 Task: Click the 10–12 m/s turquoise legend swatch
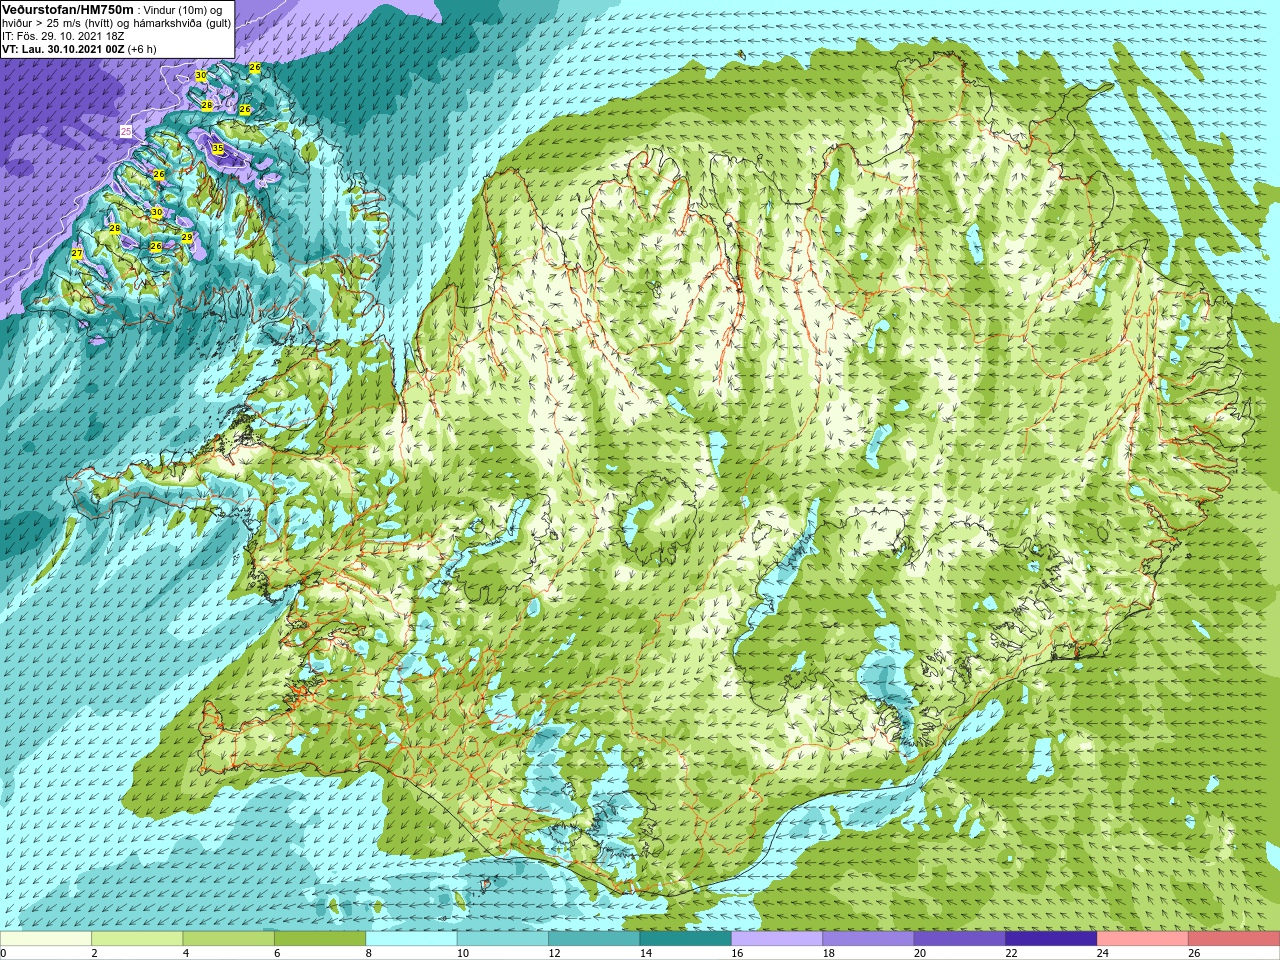coord(503,939)
